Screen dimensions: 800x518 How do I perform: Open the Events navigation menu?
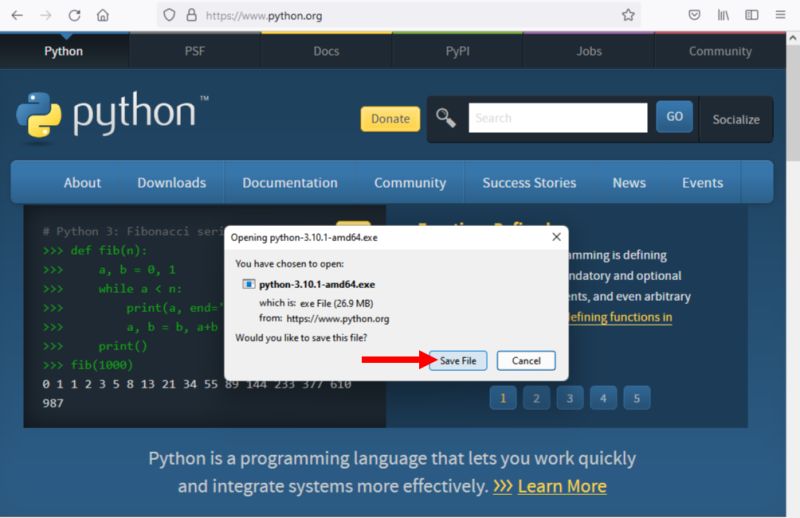(x=703, y=183)
